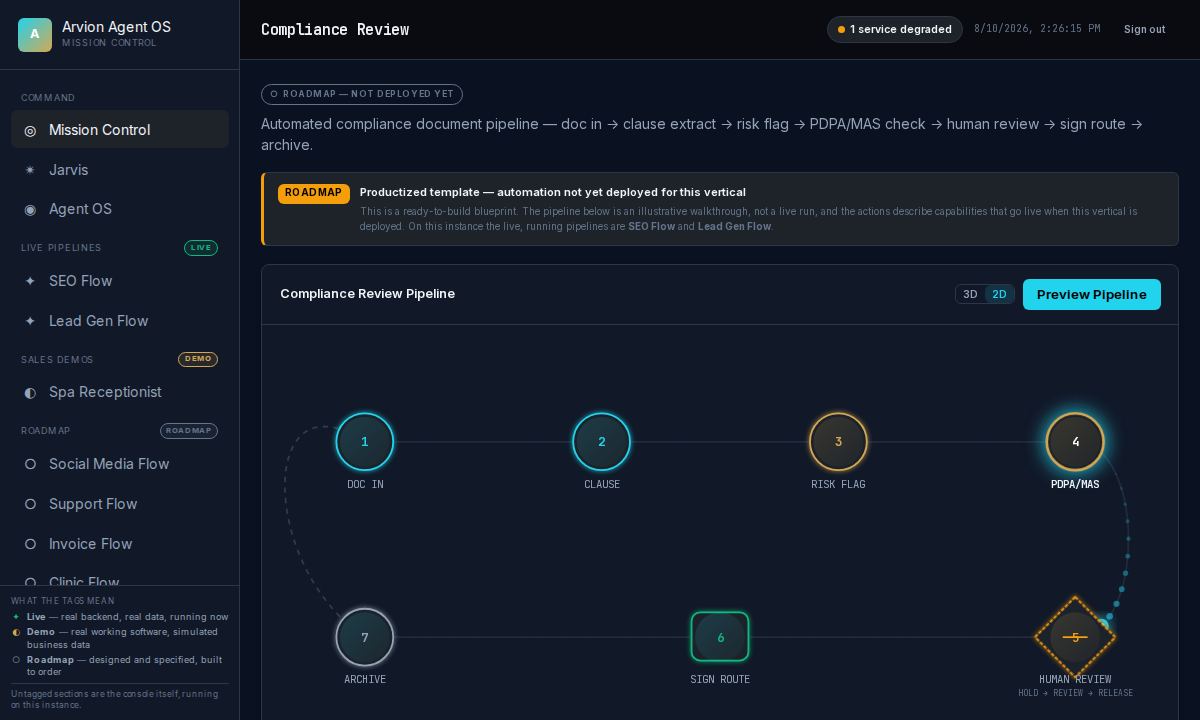Click the ROADMAP tag in sidebar section

189,431
